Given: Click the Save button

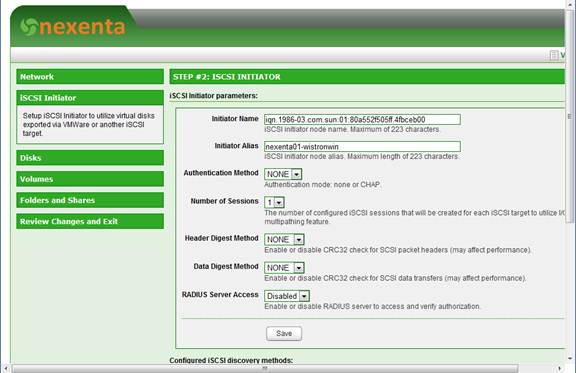Looking at the screenshot, I should click(x=284, y=333).
